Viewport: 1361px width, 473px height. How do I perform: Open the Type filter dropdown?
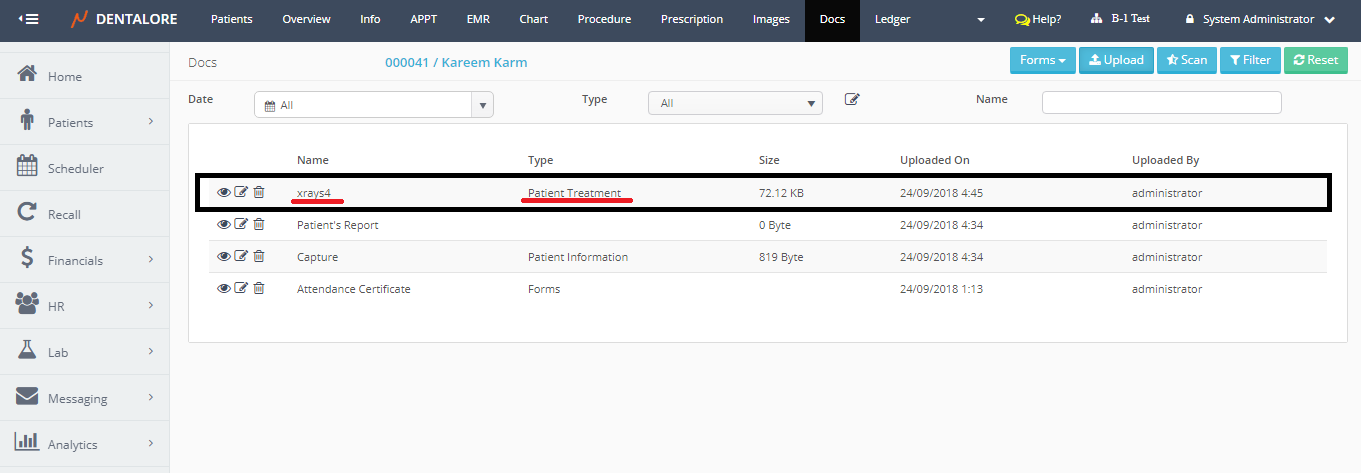click(x=735, y=103)
